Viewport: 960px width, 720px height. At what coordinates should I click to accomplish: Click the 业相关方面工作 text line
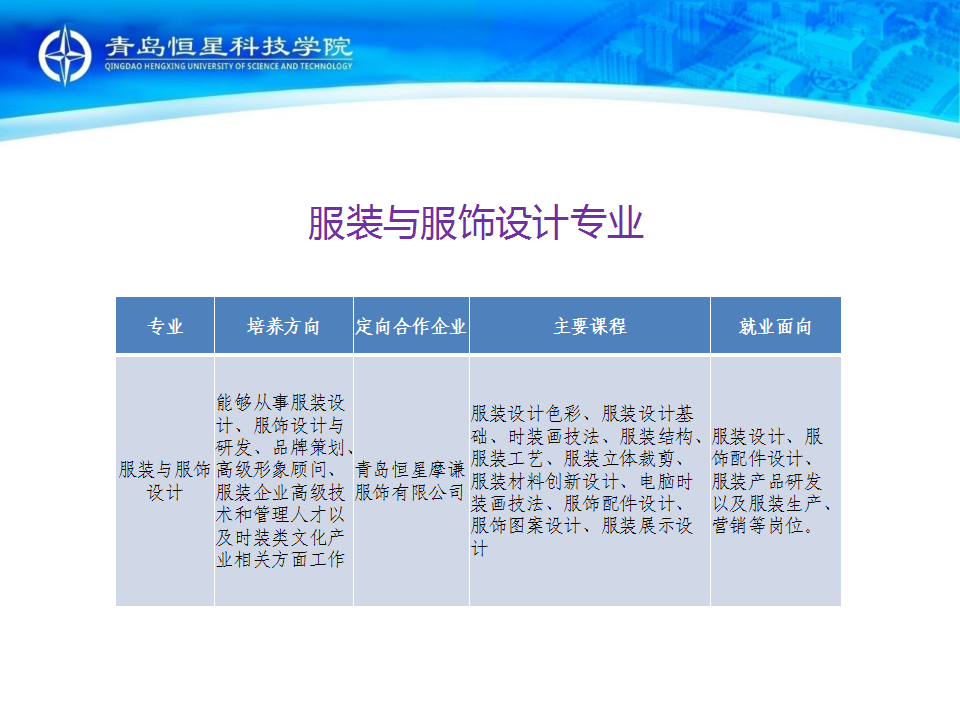coord(280,559)
